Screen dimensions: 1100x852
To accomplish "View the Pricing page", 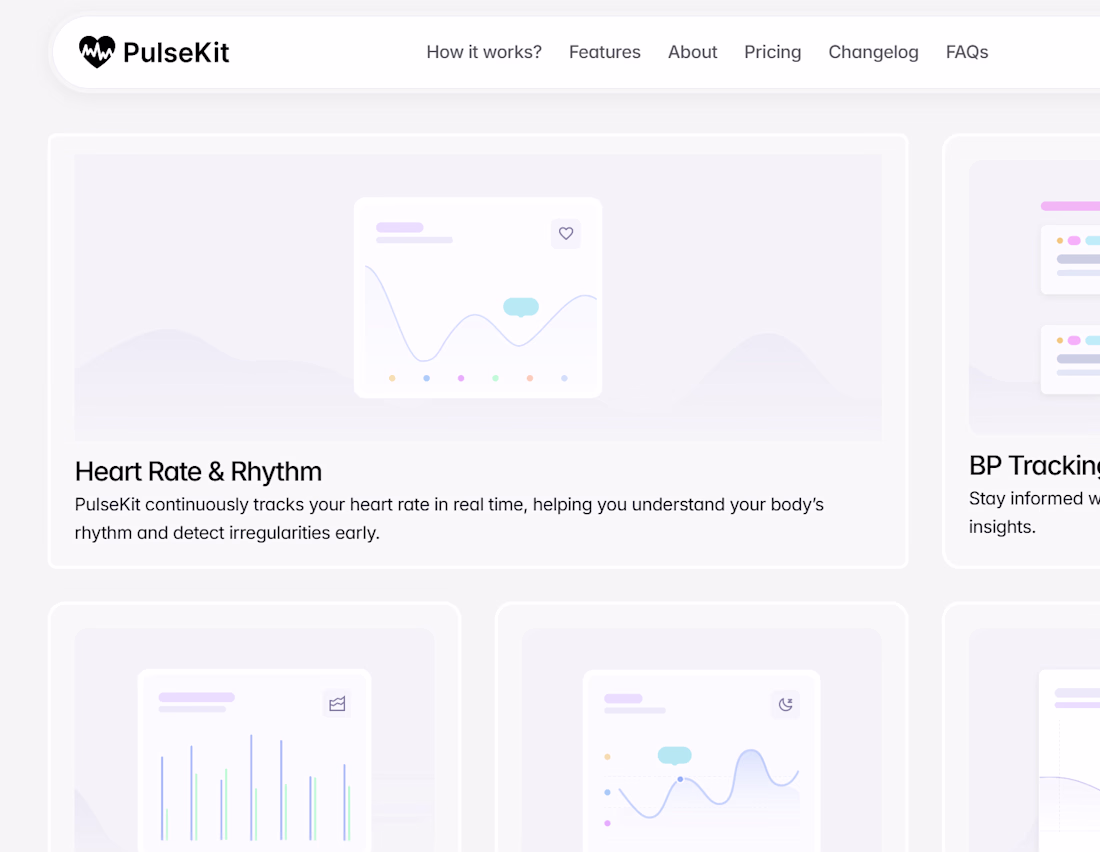I will [x=773, y=52].
